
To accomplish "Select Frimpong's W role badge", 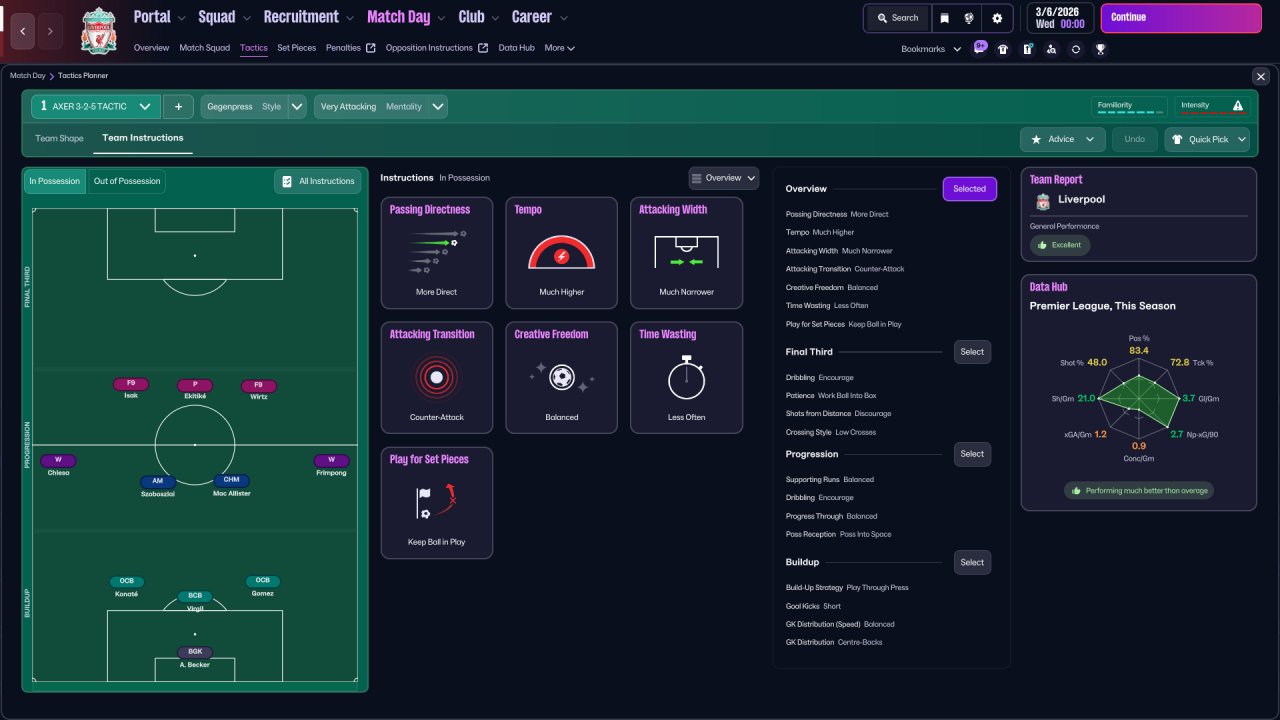I will (x=331, y=461).
